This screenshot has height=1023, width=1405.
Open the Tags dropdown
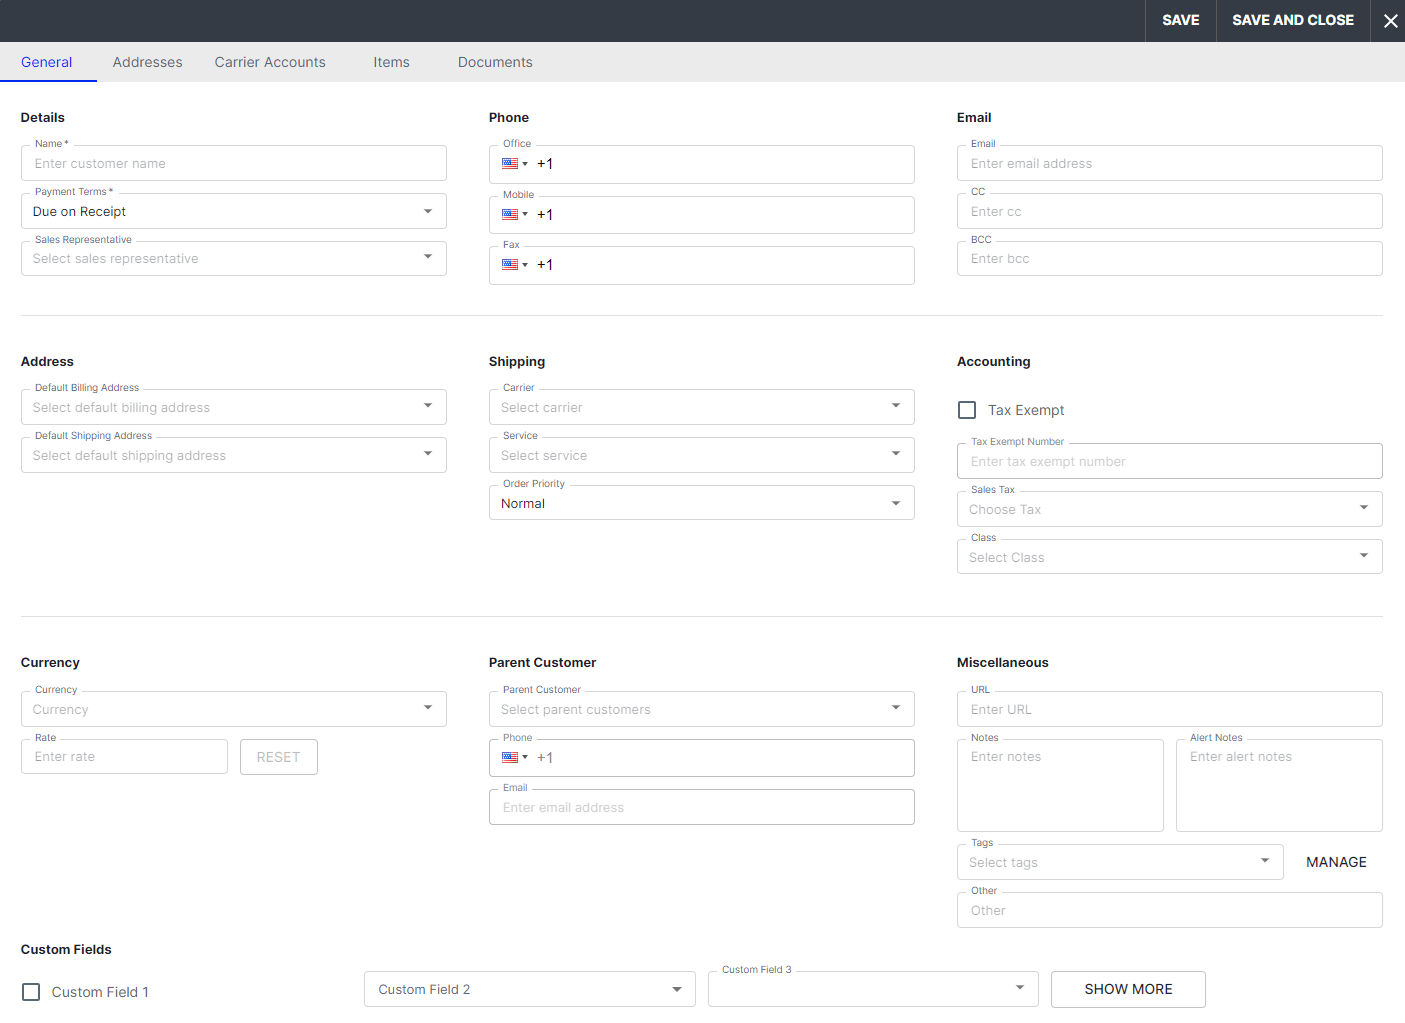pos(1120,862)
